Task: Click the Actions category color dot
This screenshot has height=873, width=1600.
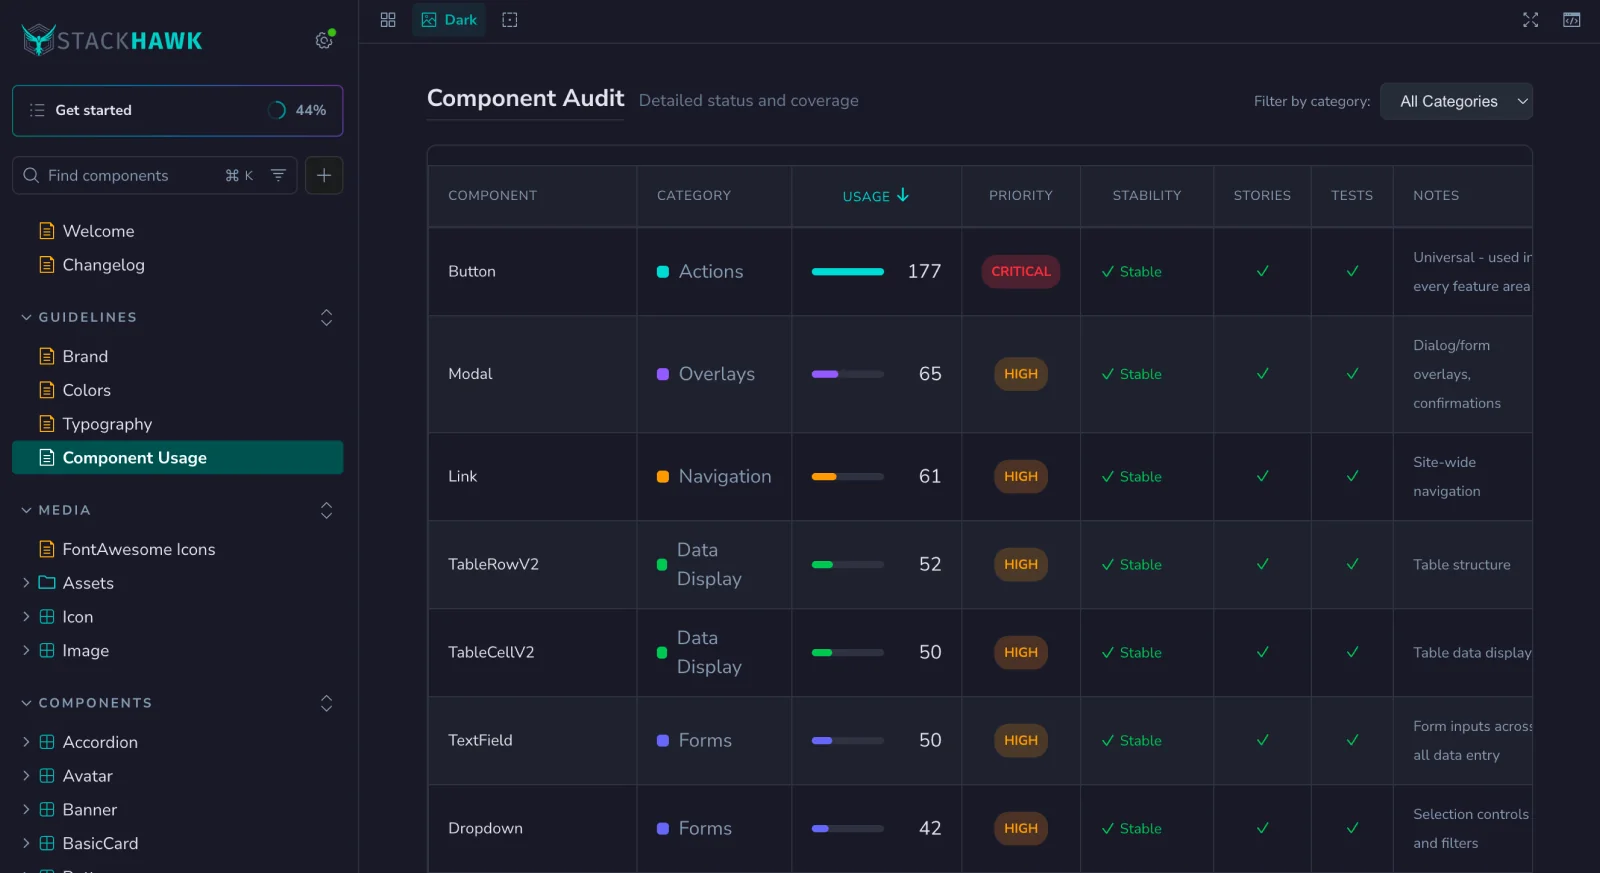Action: [x=662, y=272]
